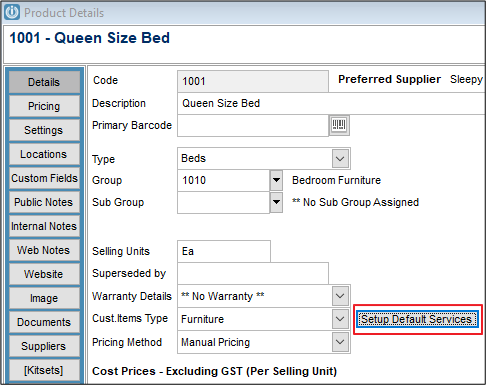Go to the Custom Fields tab

[44, 178]
